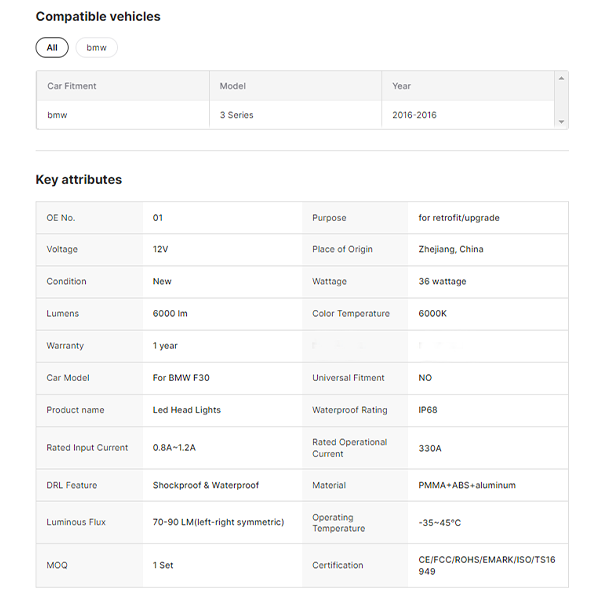Click the fitment table scroll down arrow
This screenshot has width=600, height=600.
pyautogui.click(x=562, y=122)
